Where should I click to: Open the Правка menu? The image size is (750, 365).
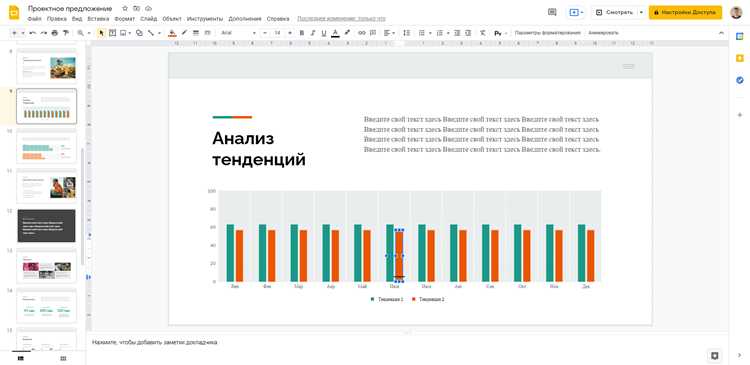(x=56, y=19)
